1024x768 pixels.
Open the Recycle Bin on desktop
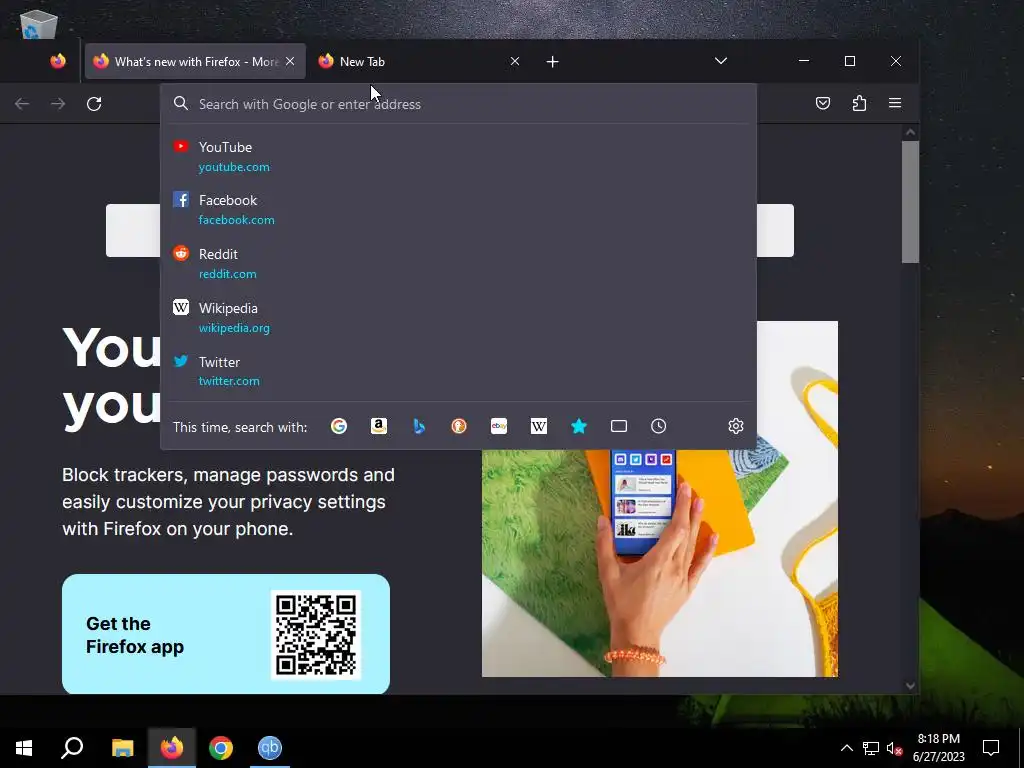pos(39,25)
